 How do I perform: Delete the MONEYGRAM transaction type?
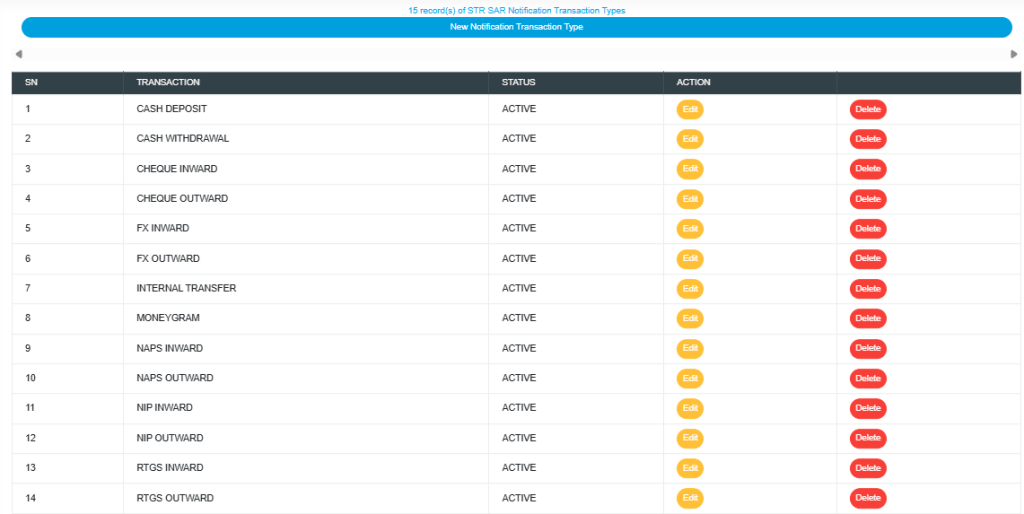click(x=867, y=319)
